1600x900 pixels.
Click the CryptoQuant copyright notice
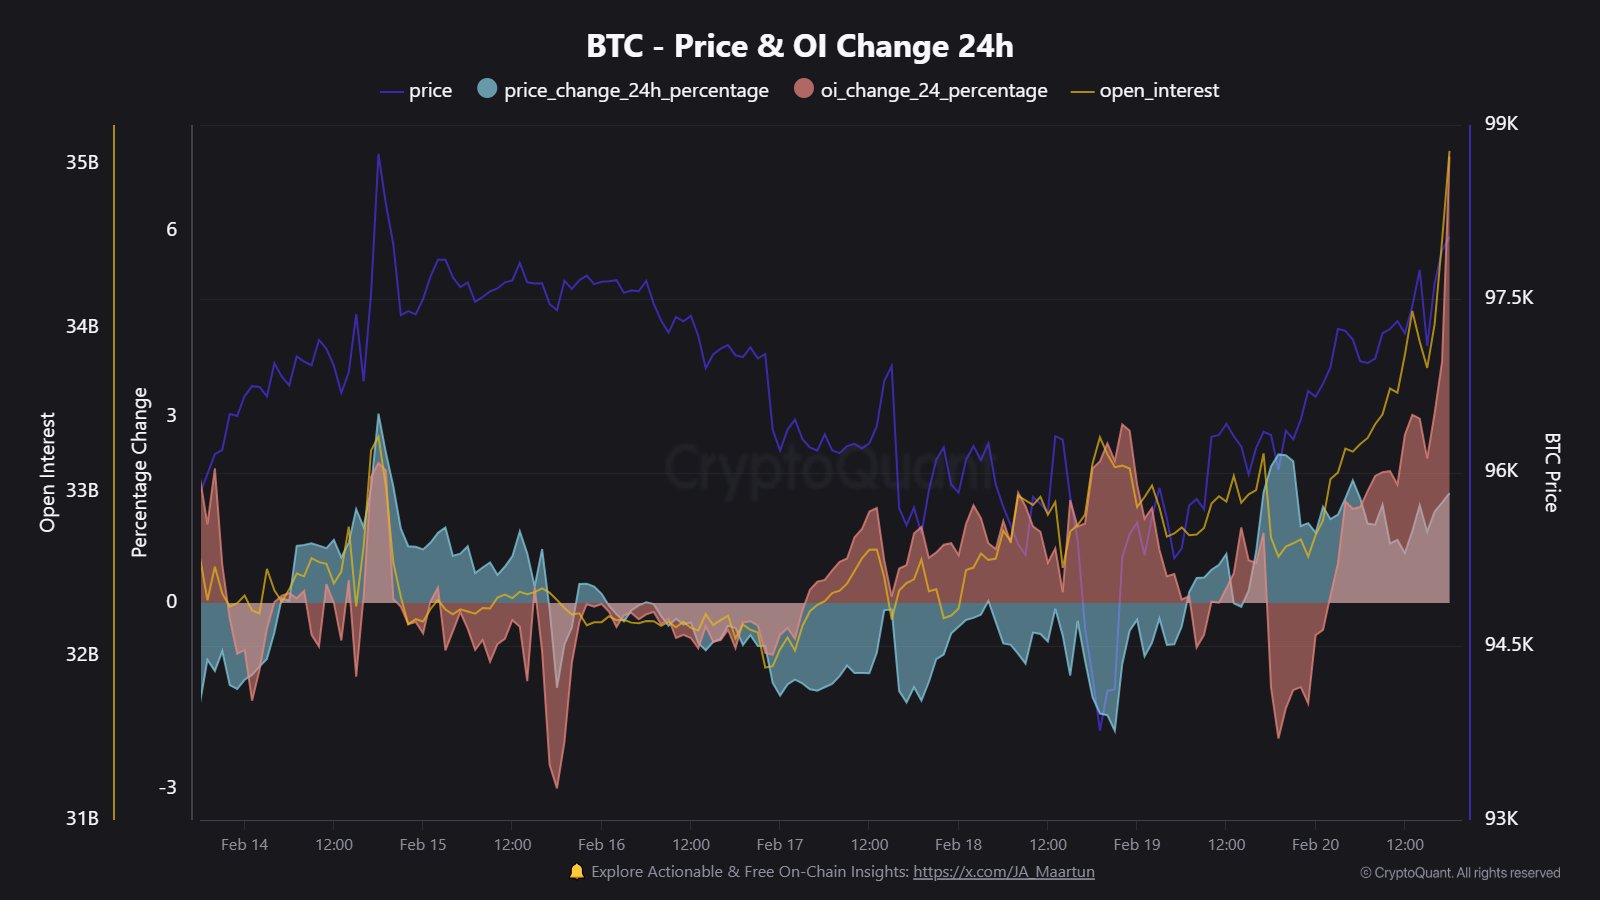point(1460,873)
